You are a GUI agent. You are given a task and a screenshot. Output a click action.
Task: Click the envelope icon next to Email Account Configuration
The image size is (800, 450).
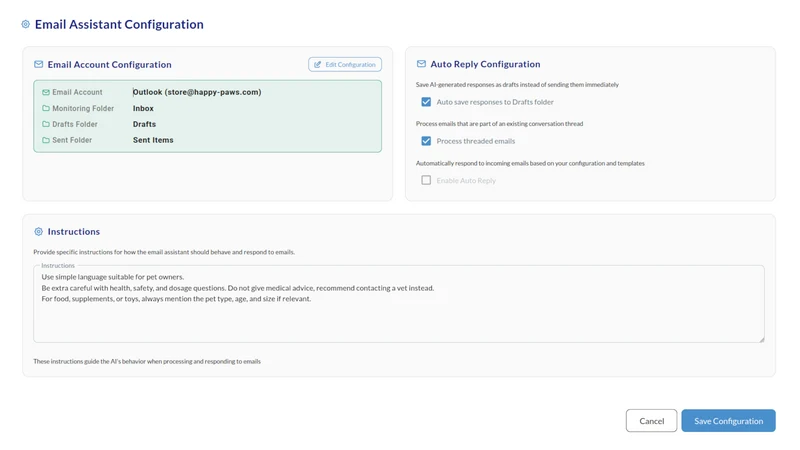coord(38,64)
